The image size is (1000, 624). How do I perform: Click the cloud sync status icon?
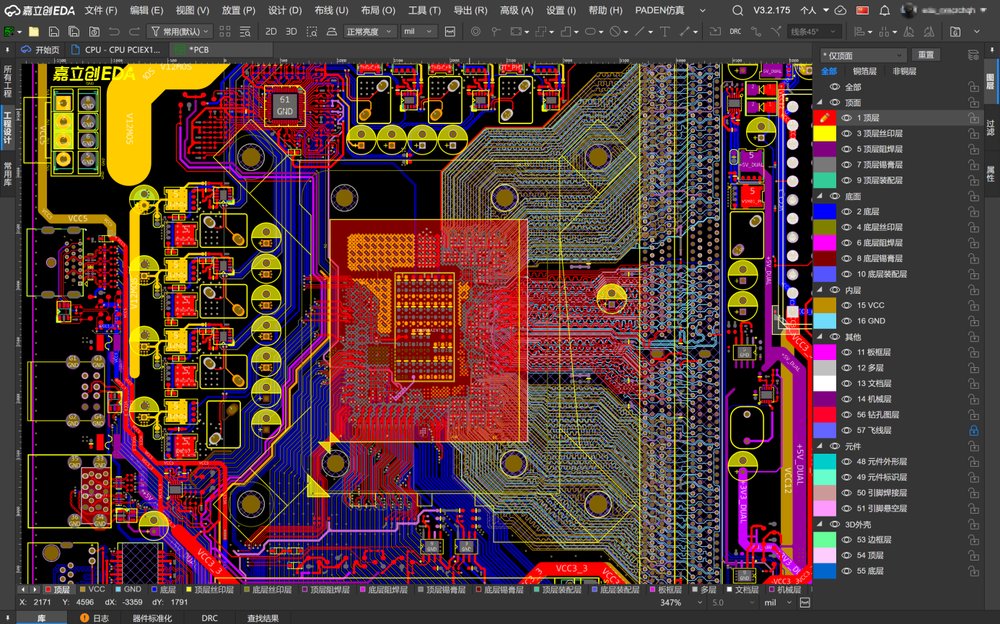pos(841,10)
